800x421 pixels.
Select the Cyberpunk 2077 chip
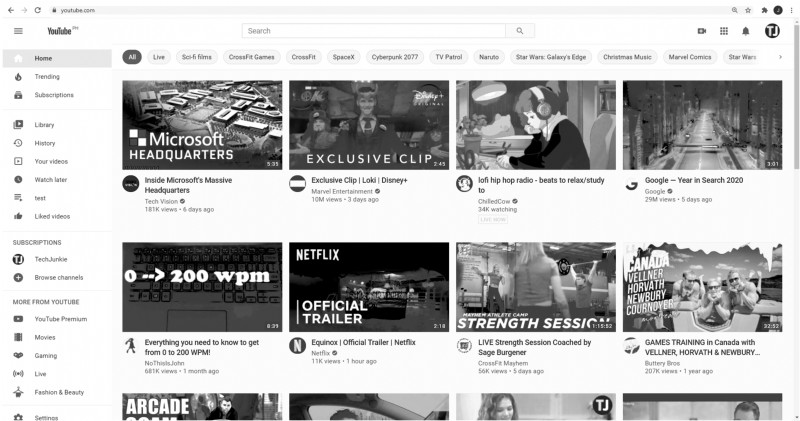tap(394, 57)
